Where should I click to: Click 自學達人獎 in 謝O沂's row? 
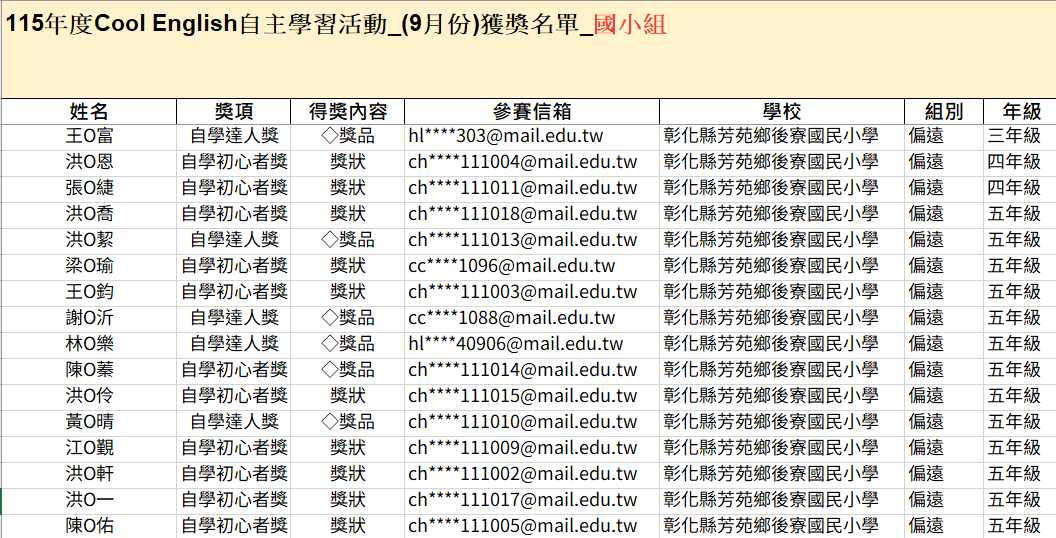coord(234,318)
